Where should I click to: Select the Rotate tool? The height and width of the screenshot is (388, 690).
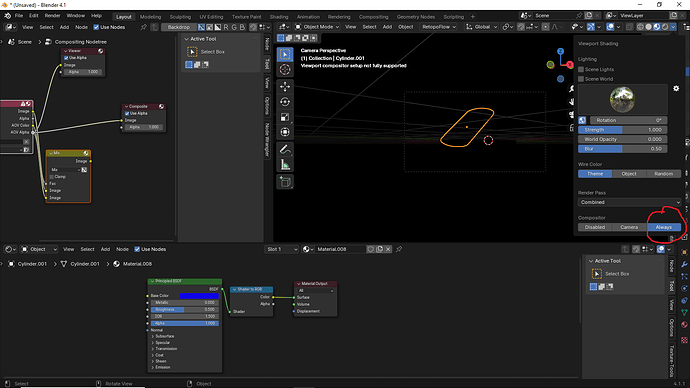point(285,102)
